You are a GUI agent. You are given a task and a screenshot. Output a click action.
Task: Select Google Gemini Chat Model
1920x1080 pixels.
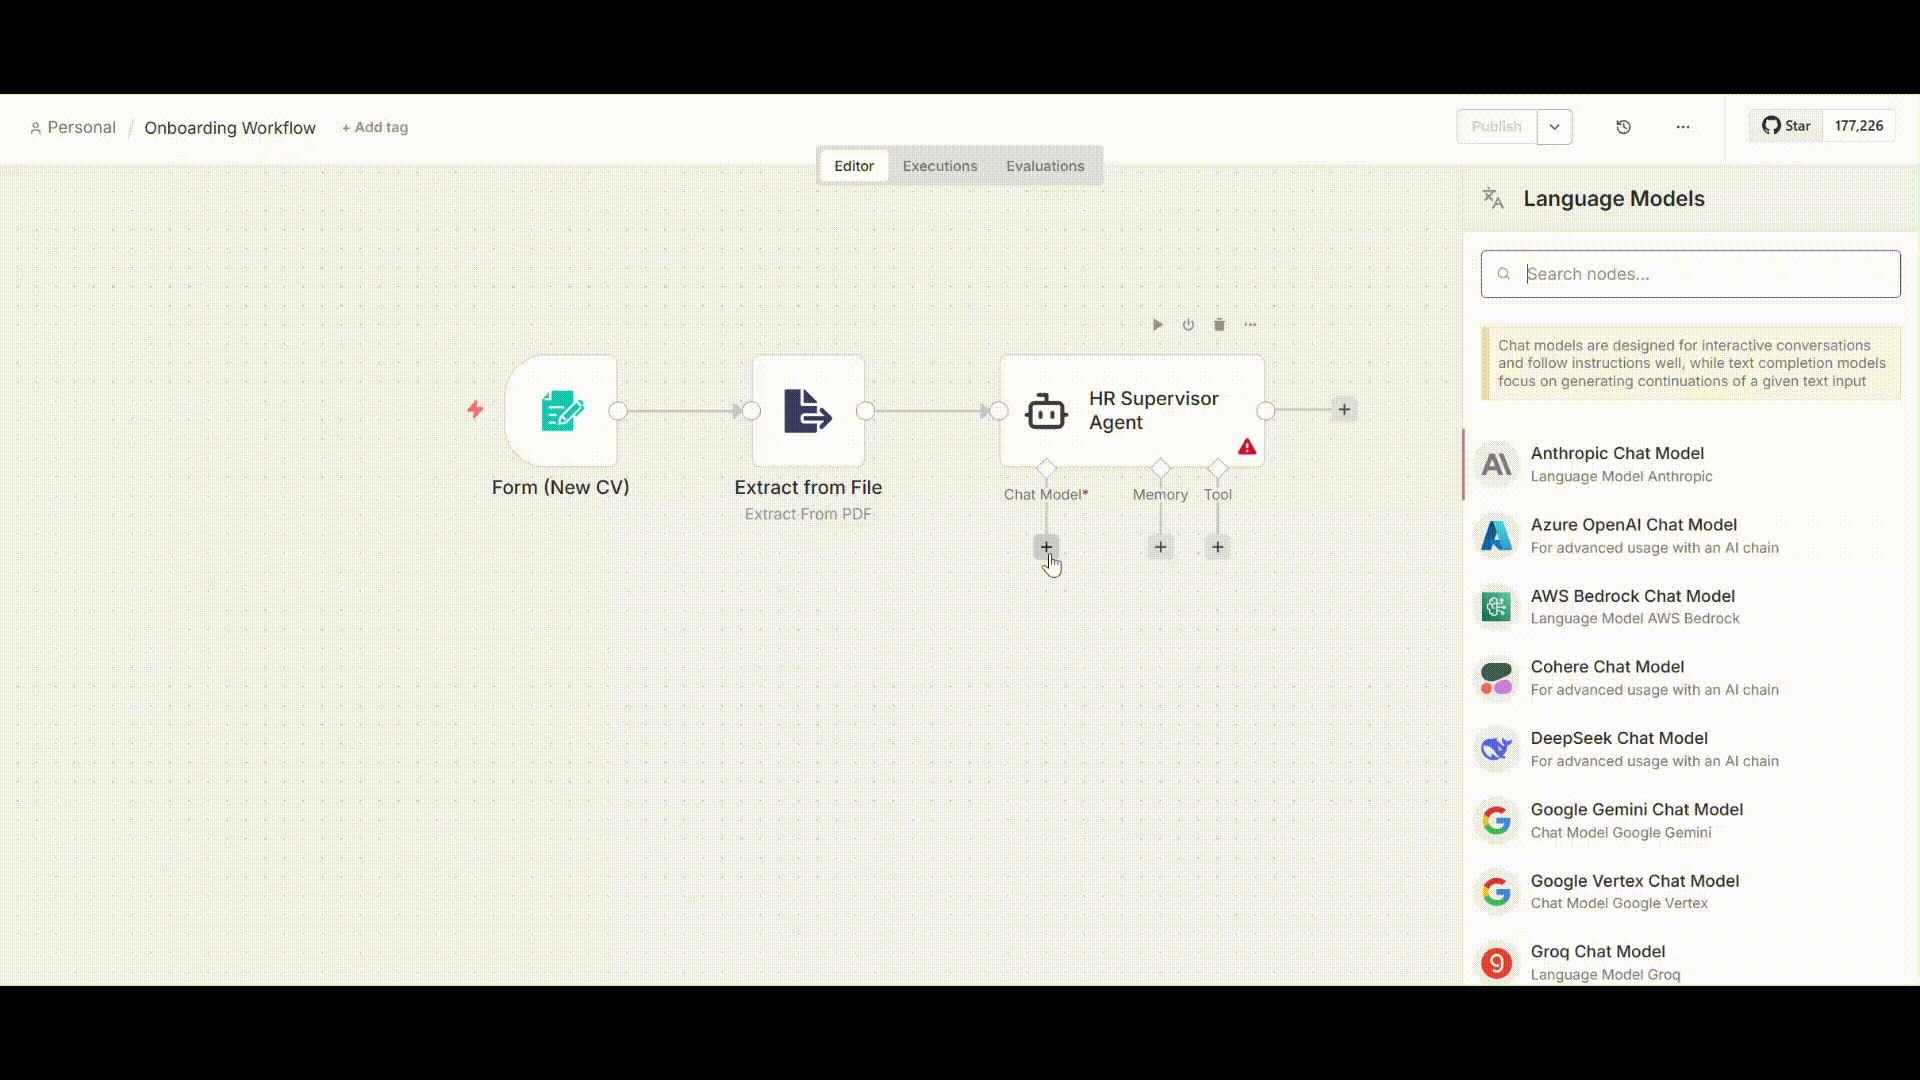(1636, 820)
